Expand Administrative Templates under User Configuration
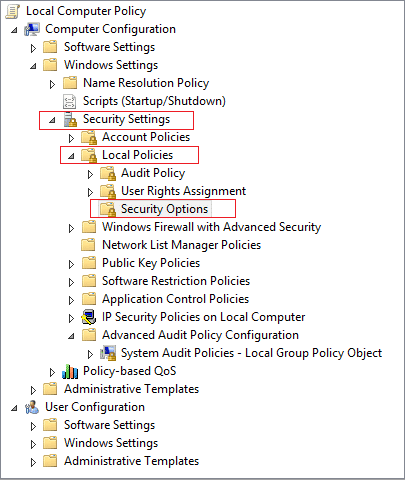 point(33,462)
